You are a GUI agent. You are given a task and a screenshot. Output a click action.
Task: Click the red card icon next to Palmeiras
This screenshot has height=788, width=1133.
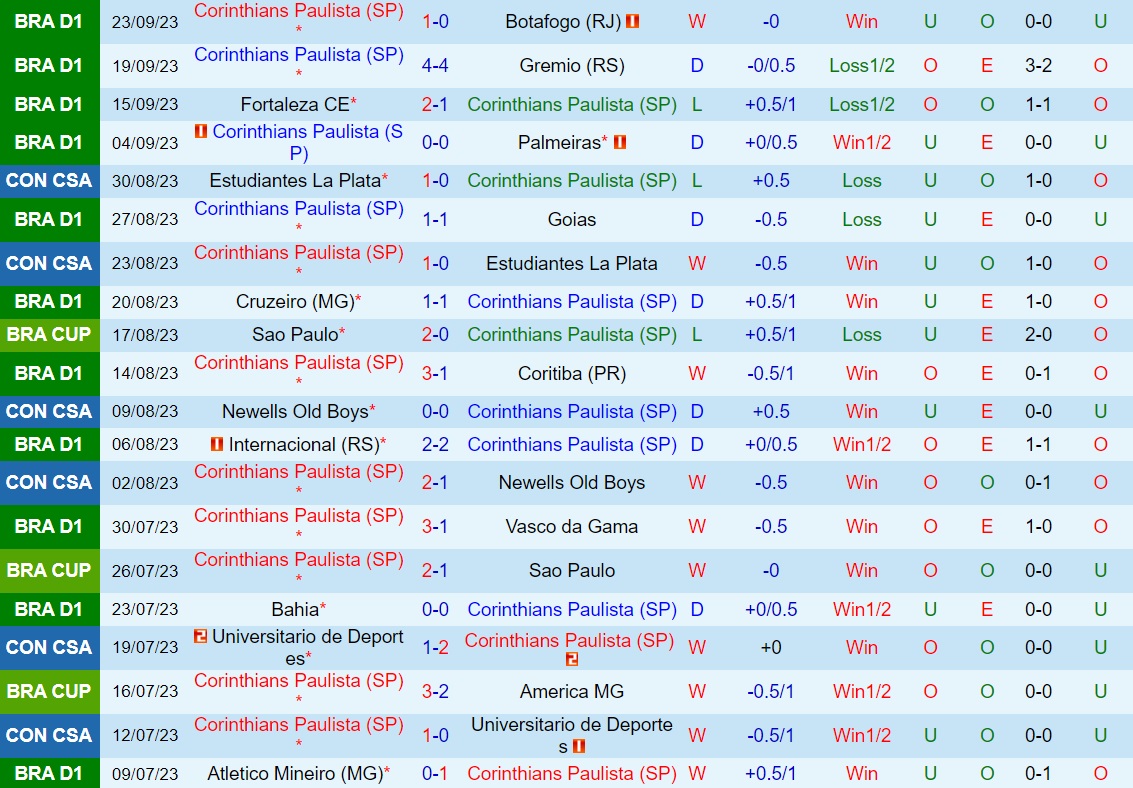pyautogui.click(x=619, y=142)
